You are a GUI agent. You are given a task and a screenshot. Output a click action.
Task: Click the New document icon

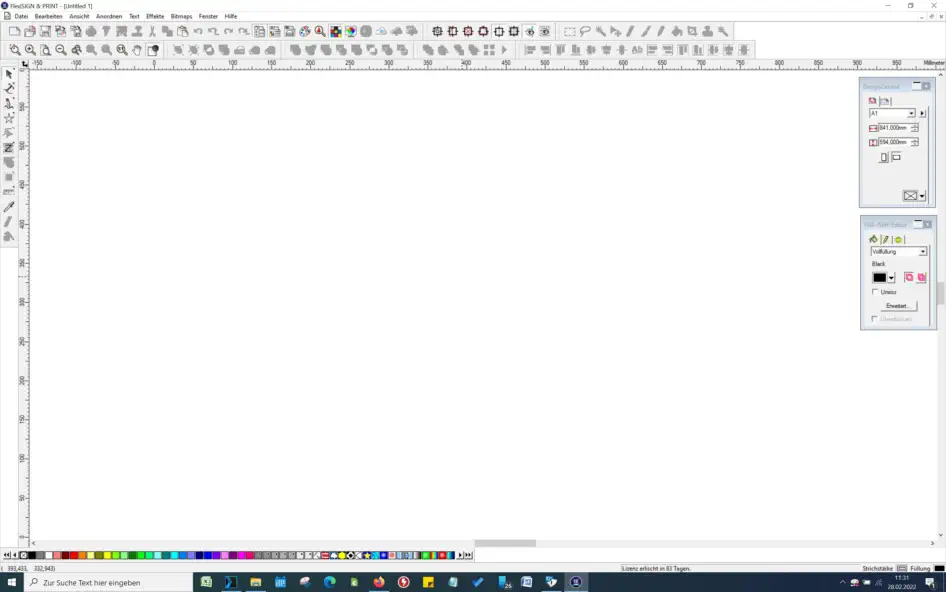click(14, 32)
